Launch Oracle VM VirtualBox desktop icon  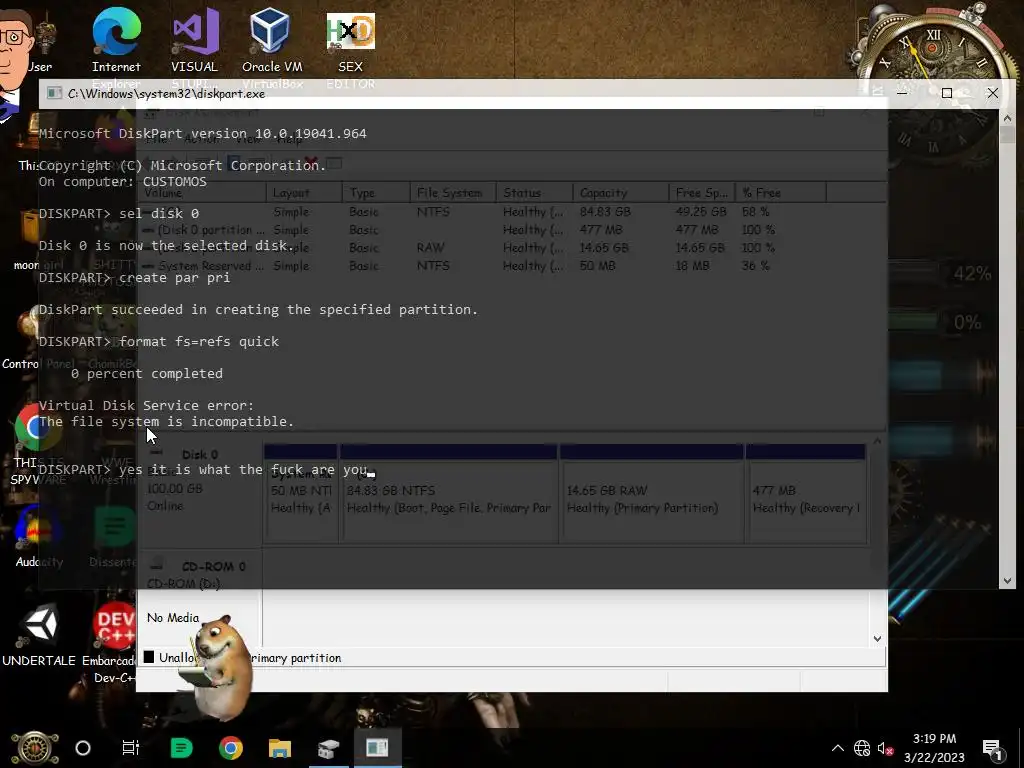pos(272,39)
